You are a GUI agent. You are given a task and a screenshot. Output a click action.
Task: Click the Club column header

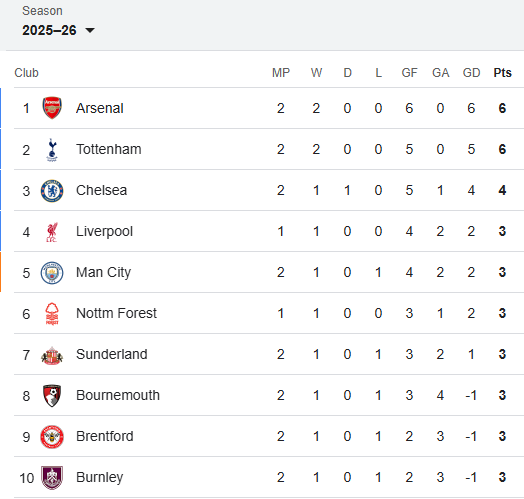pyautogui.click(x=26, y=73)
